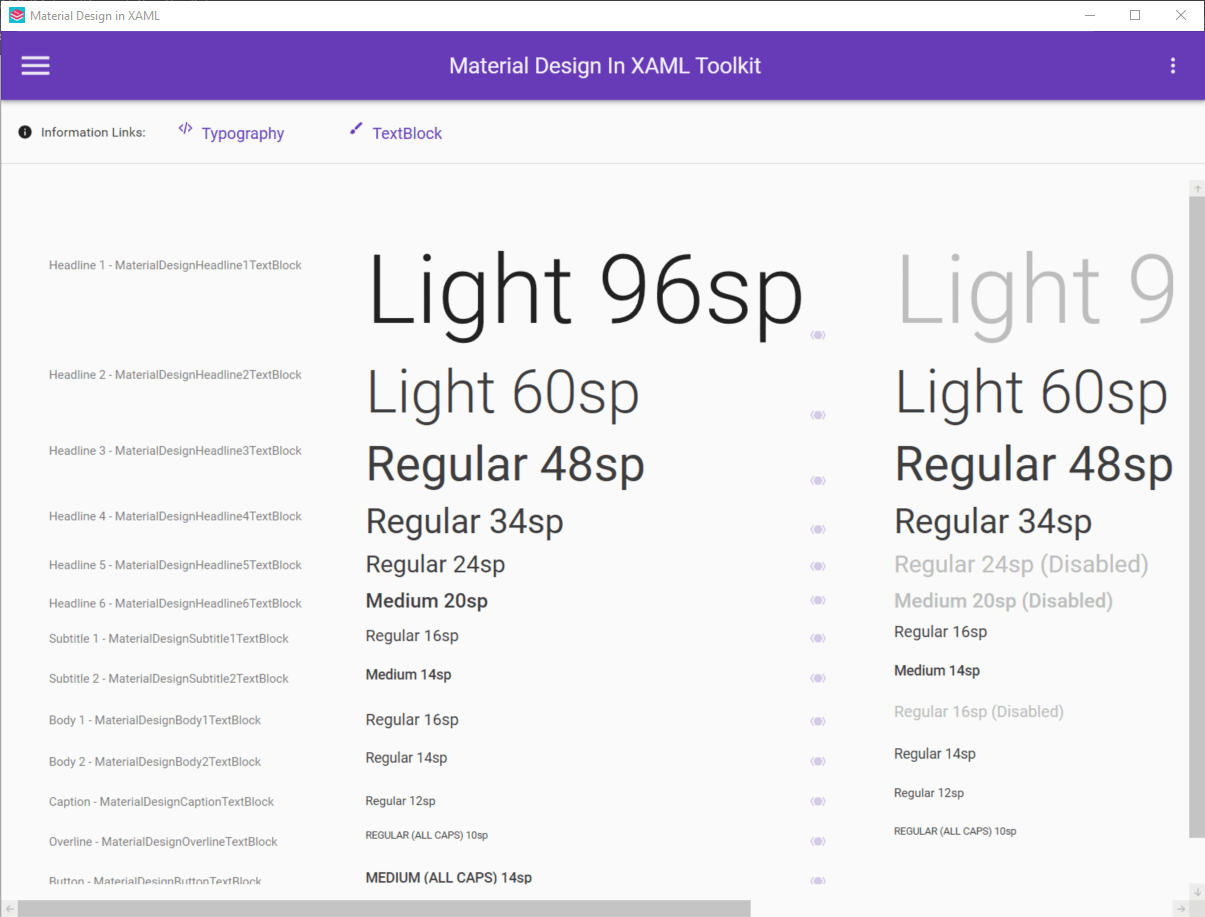Click the 'Regular 24sp (Disabled)' sample text
1205x917 pixels.
click(1021, 564)
